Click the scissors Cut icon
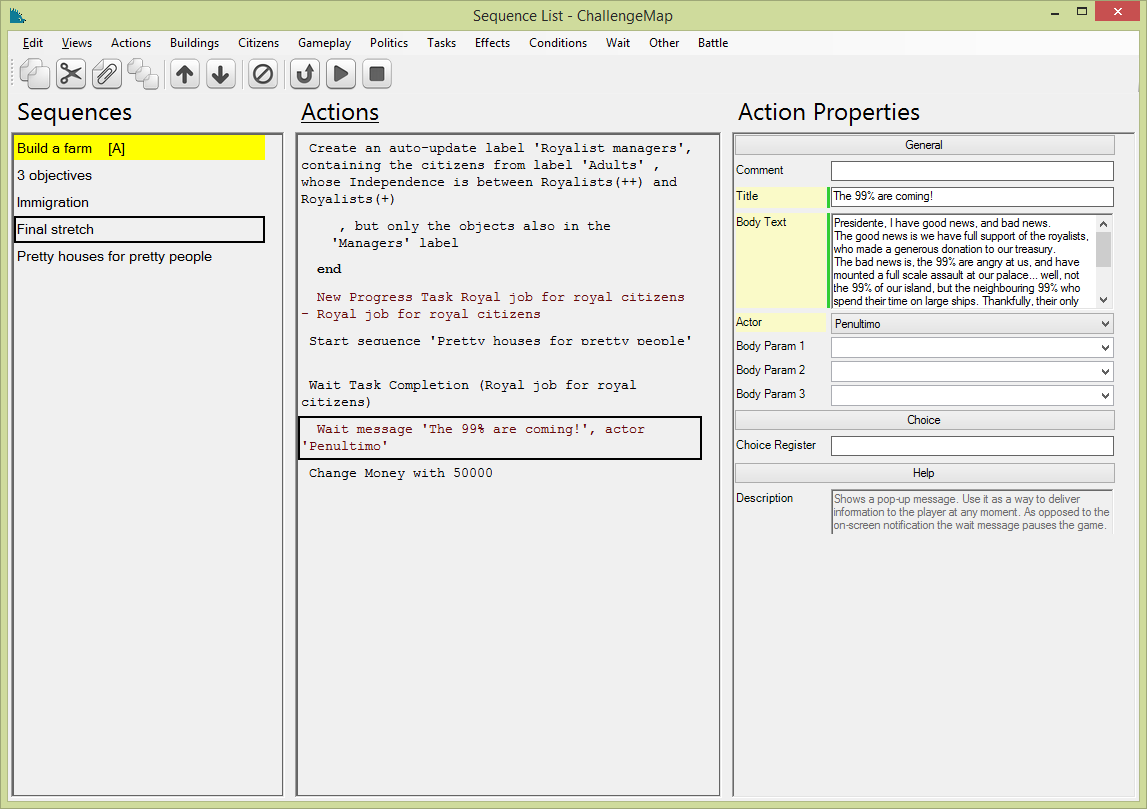 tap(70, 74)
